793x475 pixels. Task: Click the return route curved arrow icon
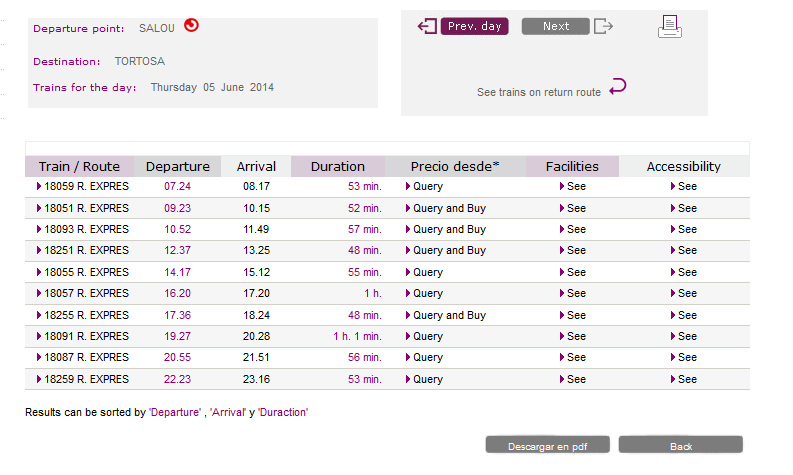(618, 87)
